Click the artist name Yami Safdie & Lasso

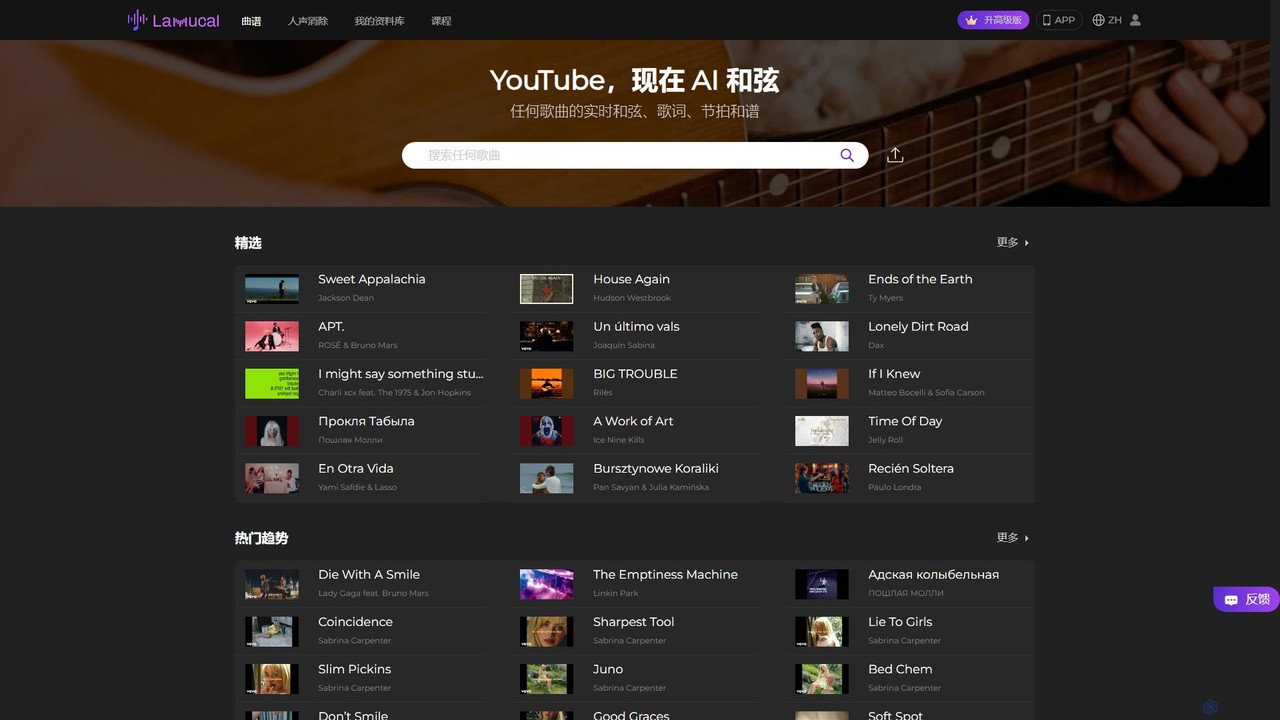[x=357, y=487]
